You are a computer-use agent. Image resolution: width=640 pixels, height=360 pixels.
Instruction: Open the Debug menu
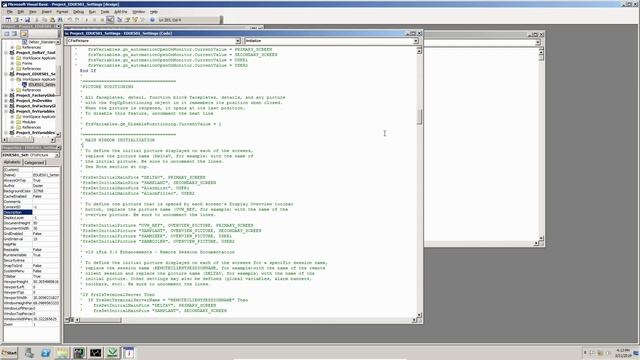[x=78, y=12]
